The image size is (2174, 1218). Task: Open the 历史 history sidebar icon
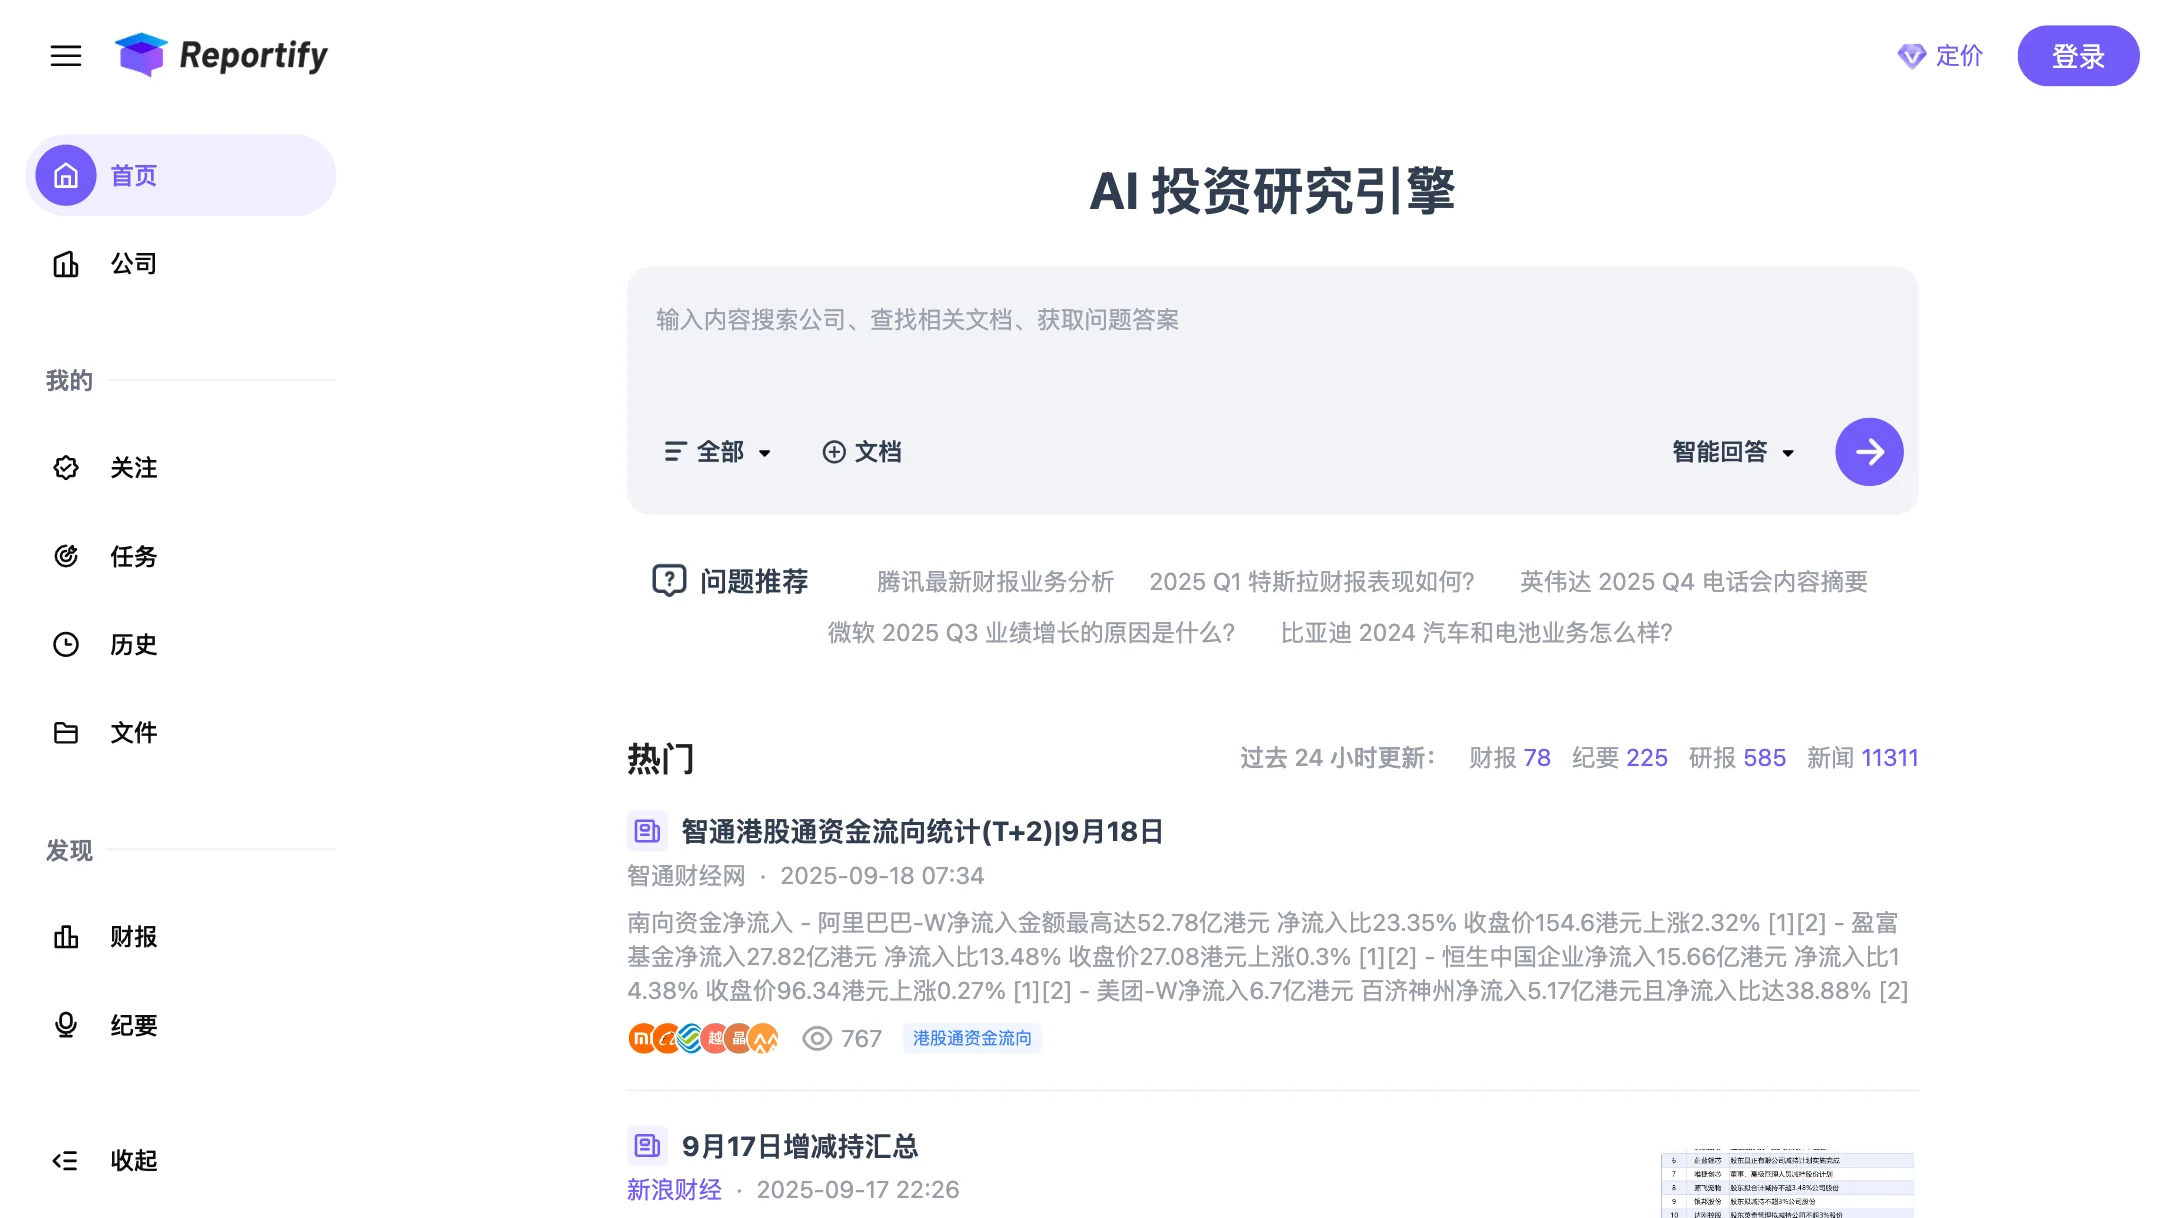pyautogui.click(x=66, y=644)
